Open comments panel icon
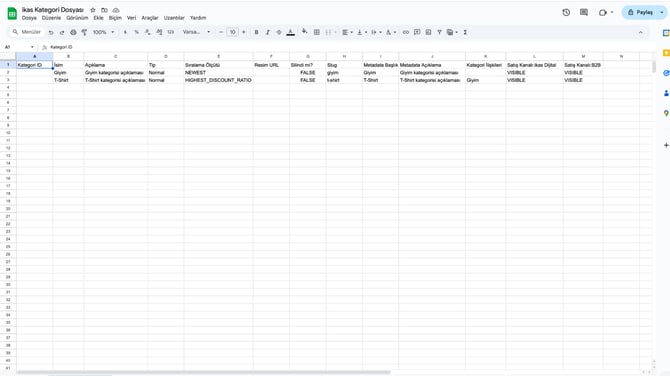 [x=584, y=12]
